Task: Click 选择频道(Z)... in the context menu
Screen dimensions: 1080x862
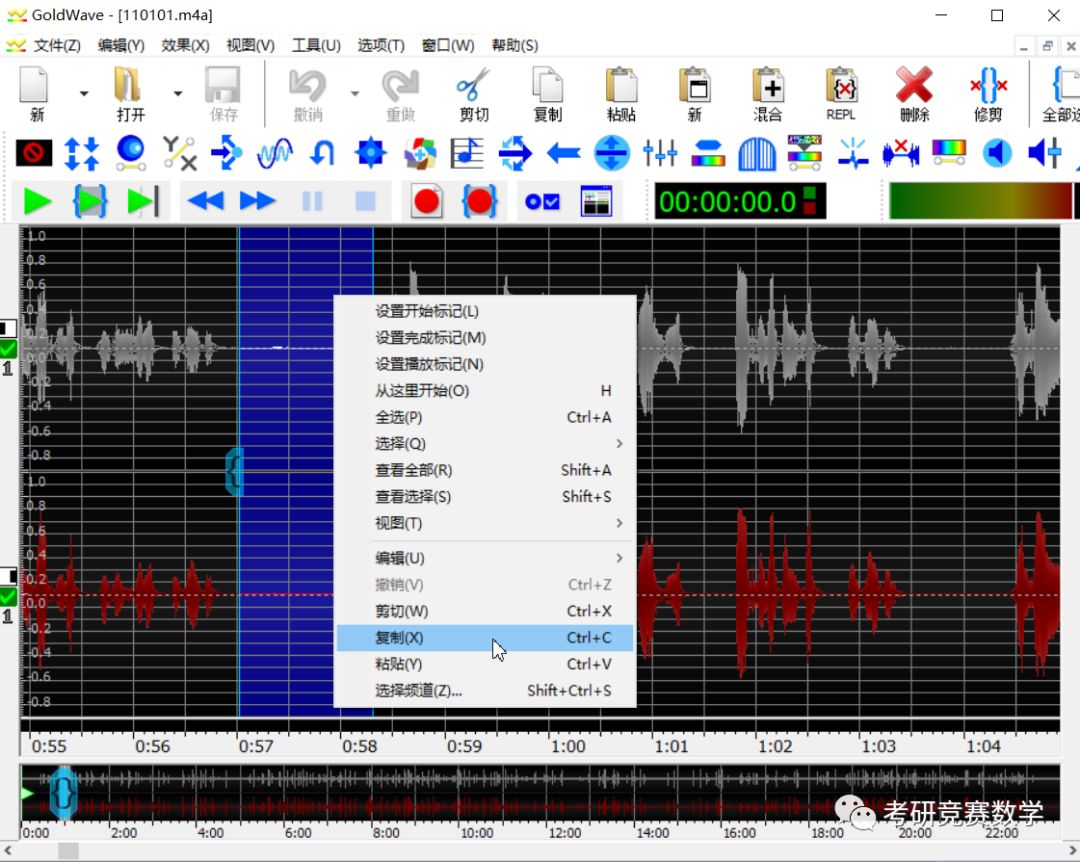Action: 485,690
